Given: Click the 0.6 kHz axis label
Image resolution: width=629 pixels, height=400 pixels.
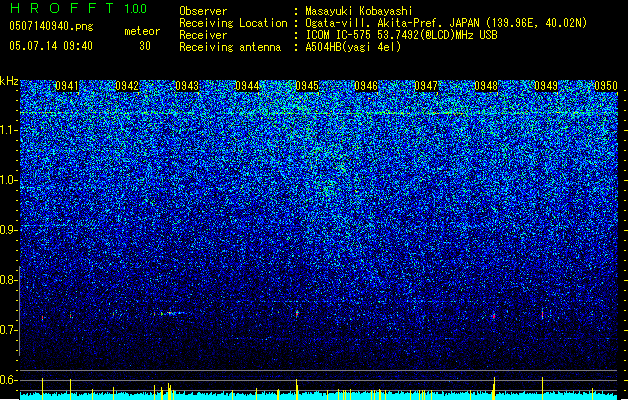Looking at the screenshot, I should 9,380.
